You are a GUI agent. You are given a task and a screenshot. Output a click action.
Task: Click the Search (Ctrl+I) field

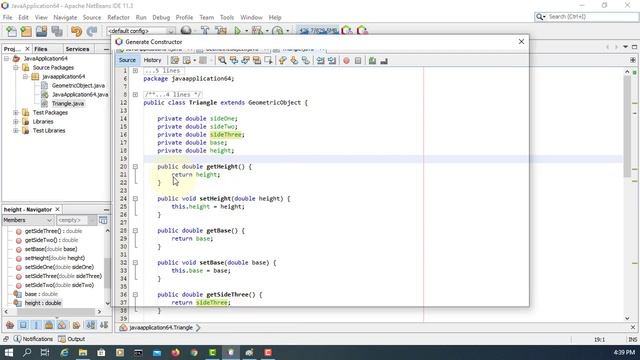(586, 17)
